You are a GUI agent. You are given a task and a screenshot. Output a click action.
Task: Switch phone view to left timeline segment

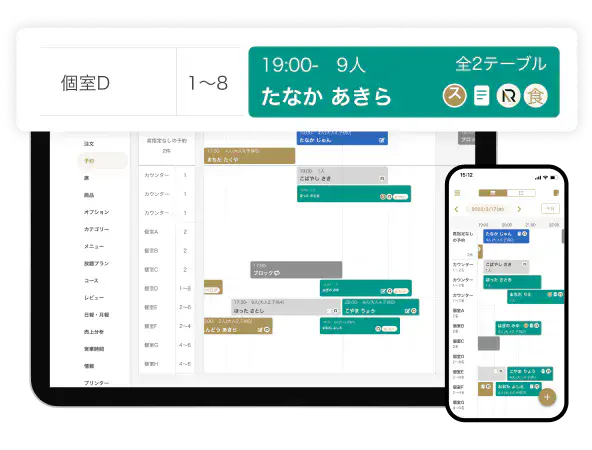[x=493, y=193]
